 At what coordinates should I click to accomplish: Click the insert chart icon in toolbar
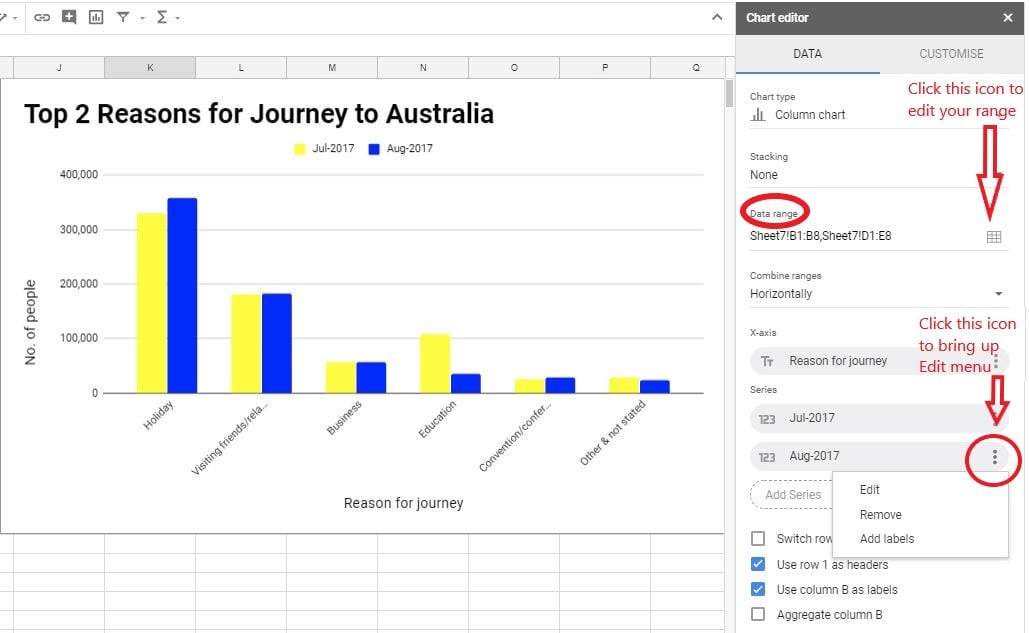(96, 17)
